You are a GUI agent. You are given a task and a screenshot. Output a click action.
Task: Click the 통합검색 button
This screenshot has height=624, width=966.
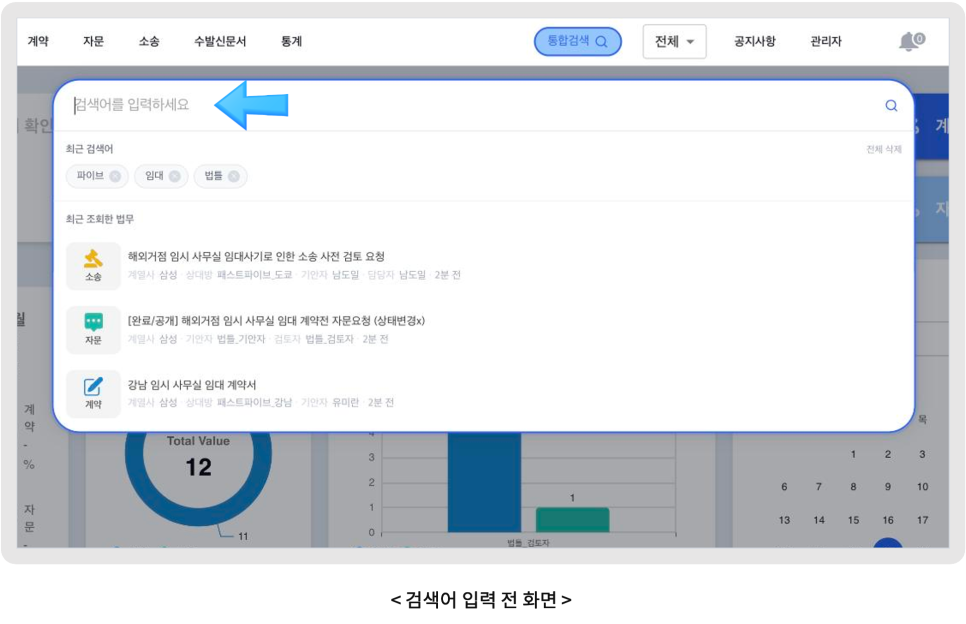[577, 41]
